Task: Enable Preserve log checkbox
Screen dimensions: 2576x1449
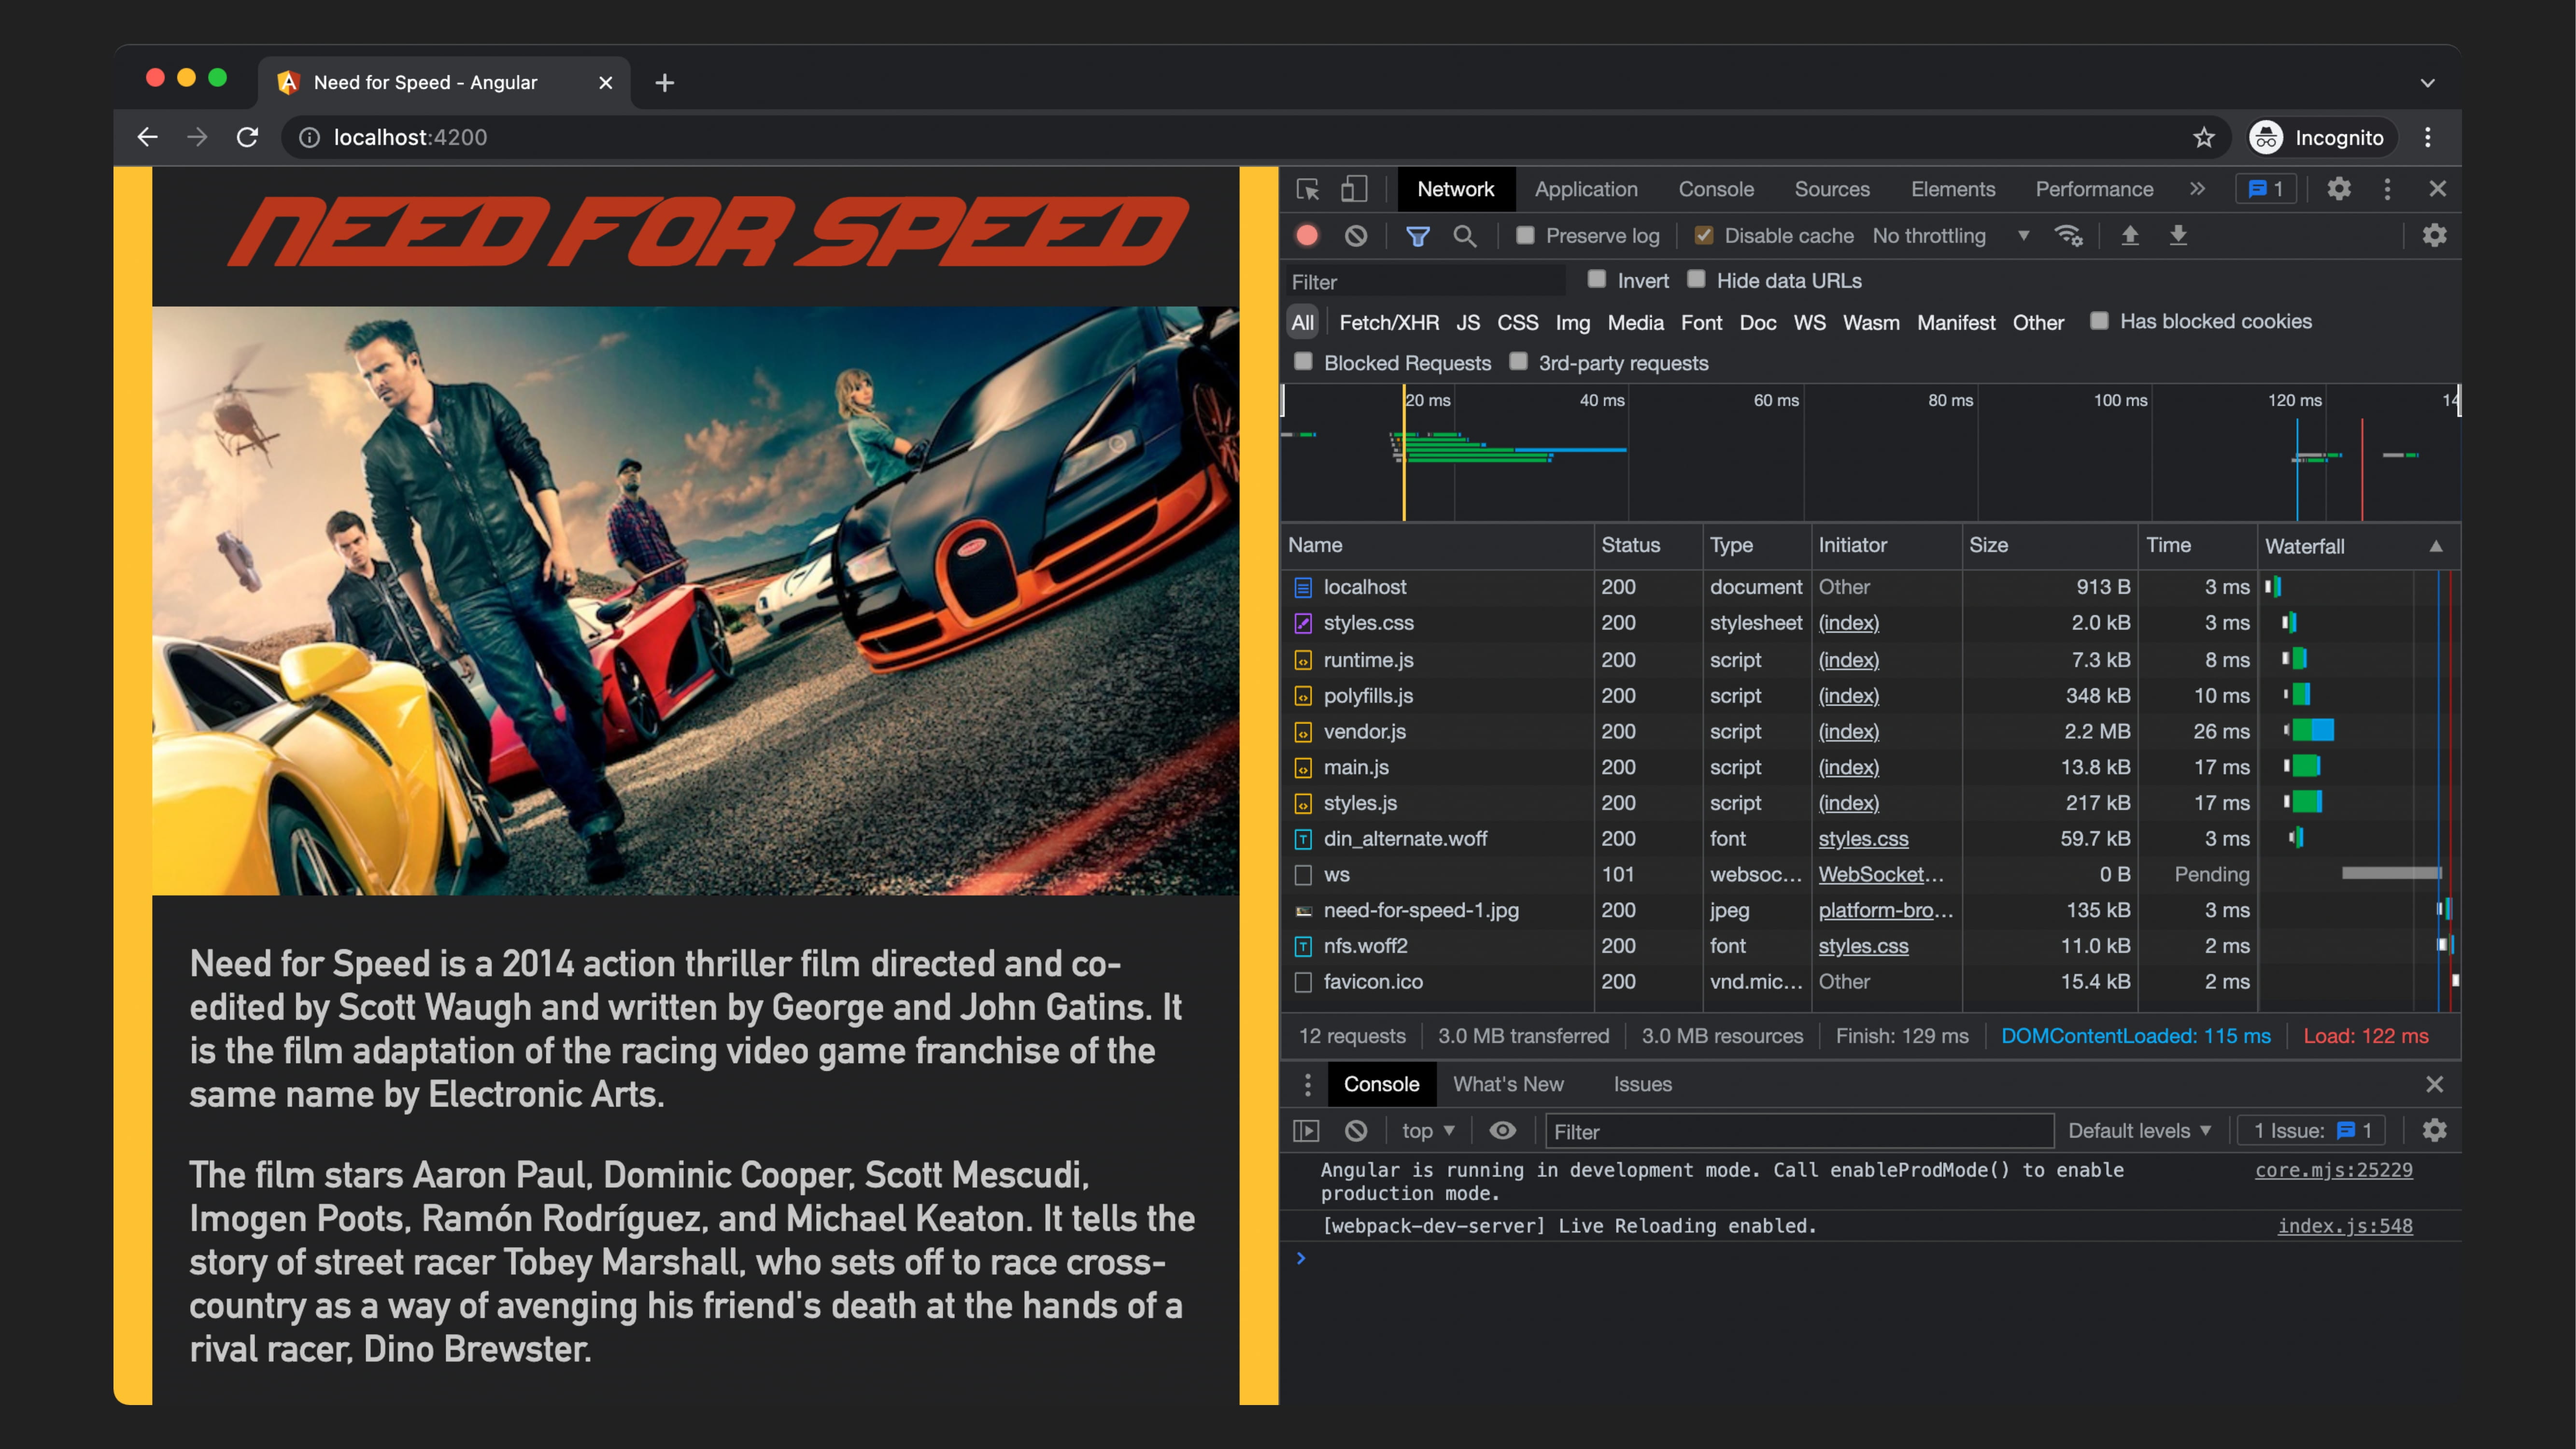Action: (x=1524, y=236)
